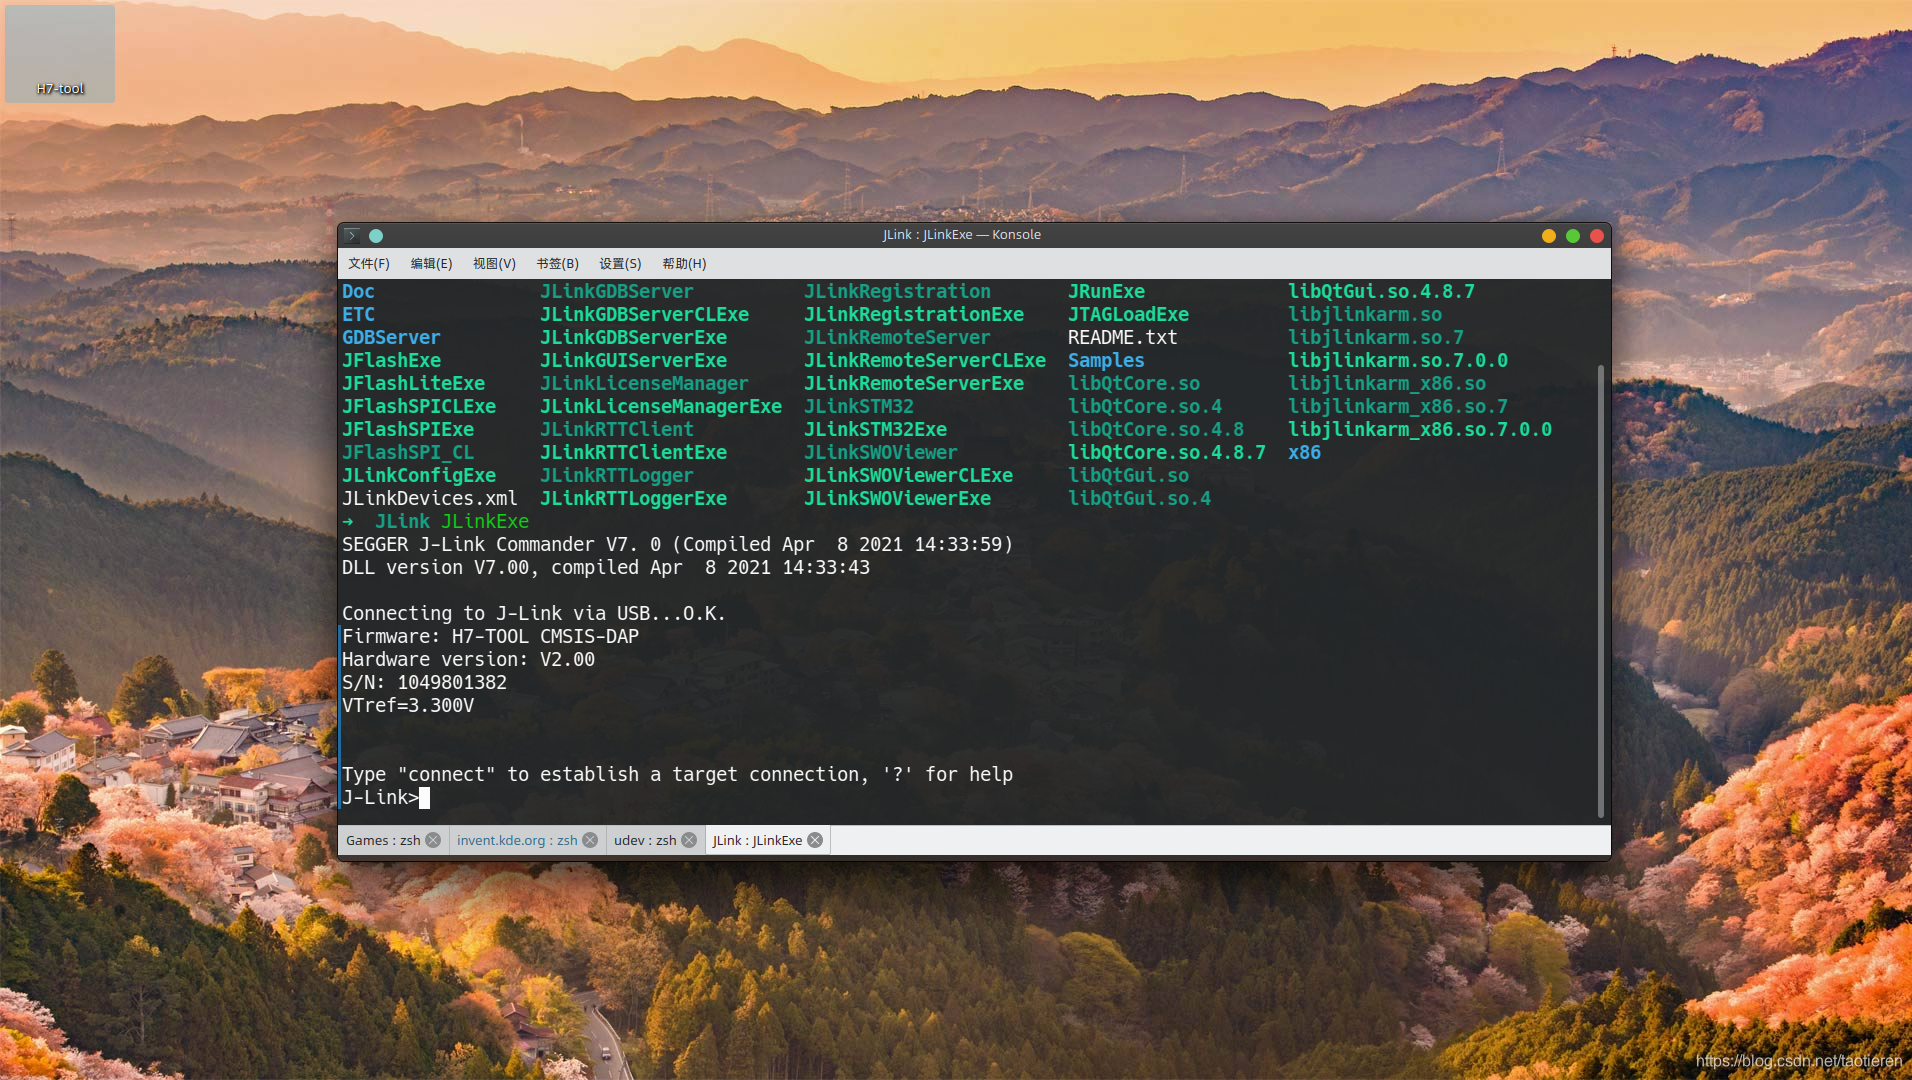Click JFlashExe in the listing
1912x1080 pixels.
coord(391,361)
